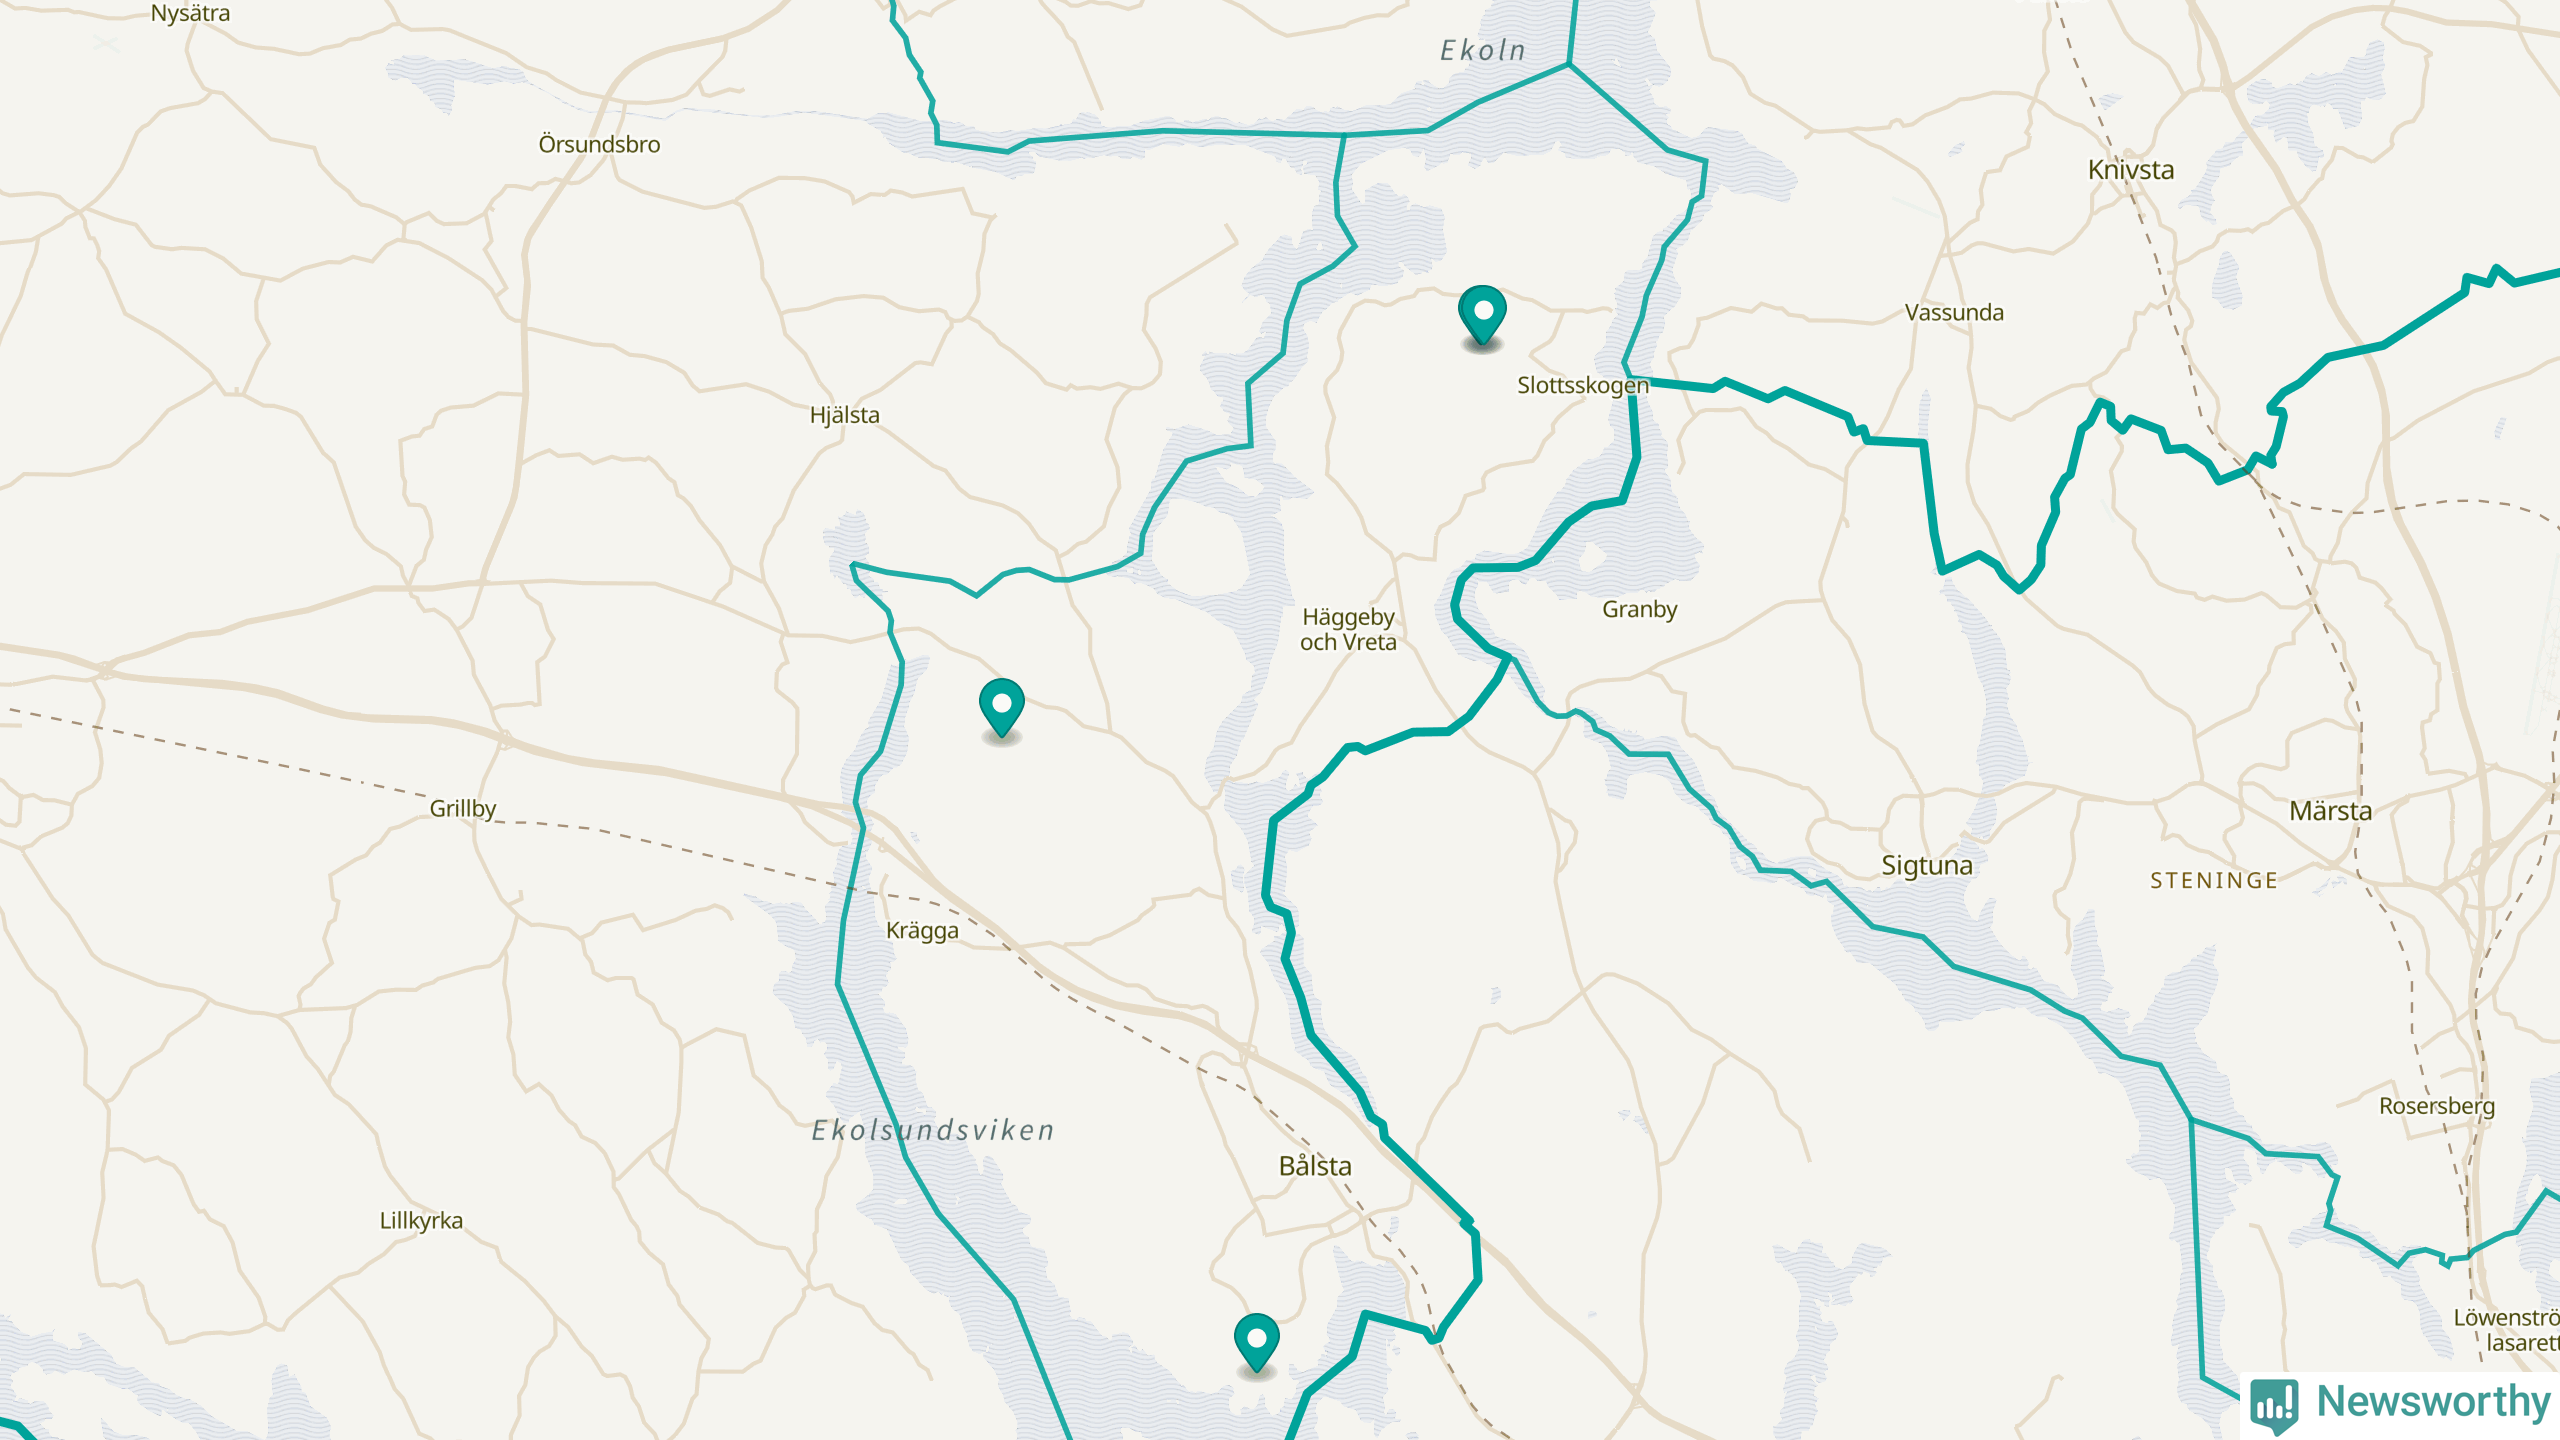Click the Grillby place label

tap(463, 809)
